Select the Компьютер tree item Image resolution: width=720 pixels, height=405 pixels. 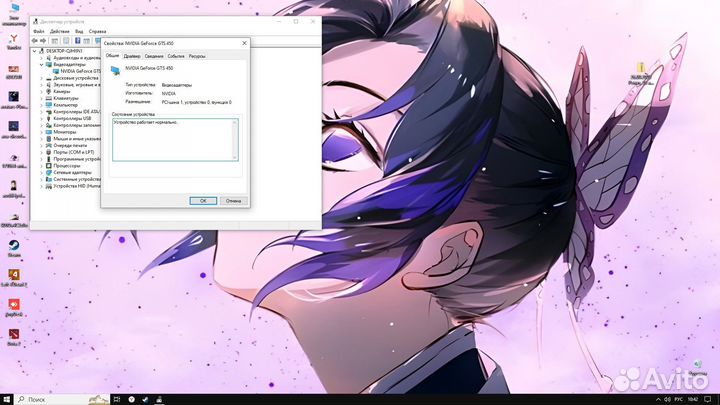(x=65, y=105)
